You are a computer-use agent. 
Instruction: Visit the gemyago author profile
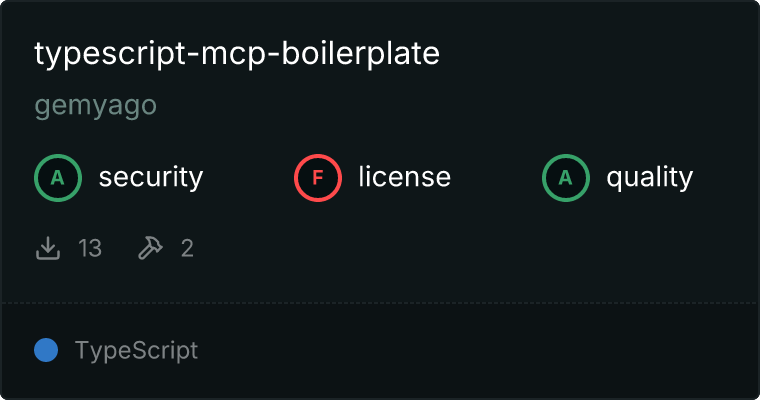click(95, 105)
